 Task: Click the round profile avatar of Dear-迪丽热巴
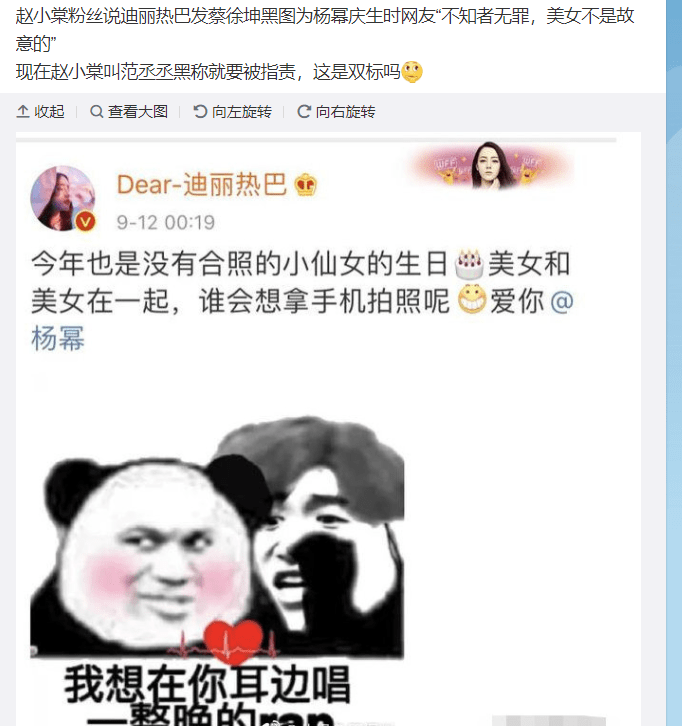tap(63, 198)
